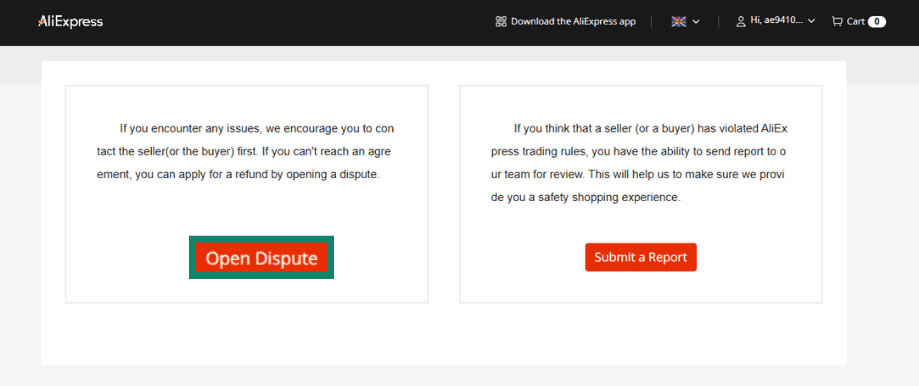The width and height of the screenshot is (919, 386).
Task: Expand the account dropdown chevron
Action: [812, 22]
